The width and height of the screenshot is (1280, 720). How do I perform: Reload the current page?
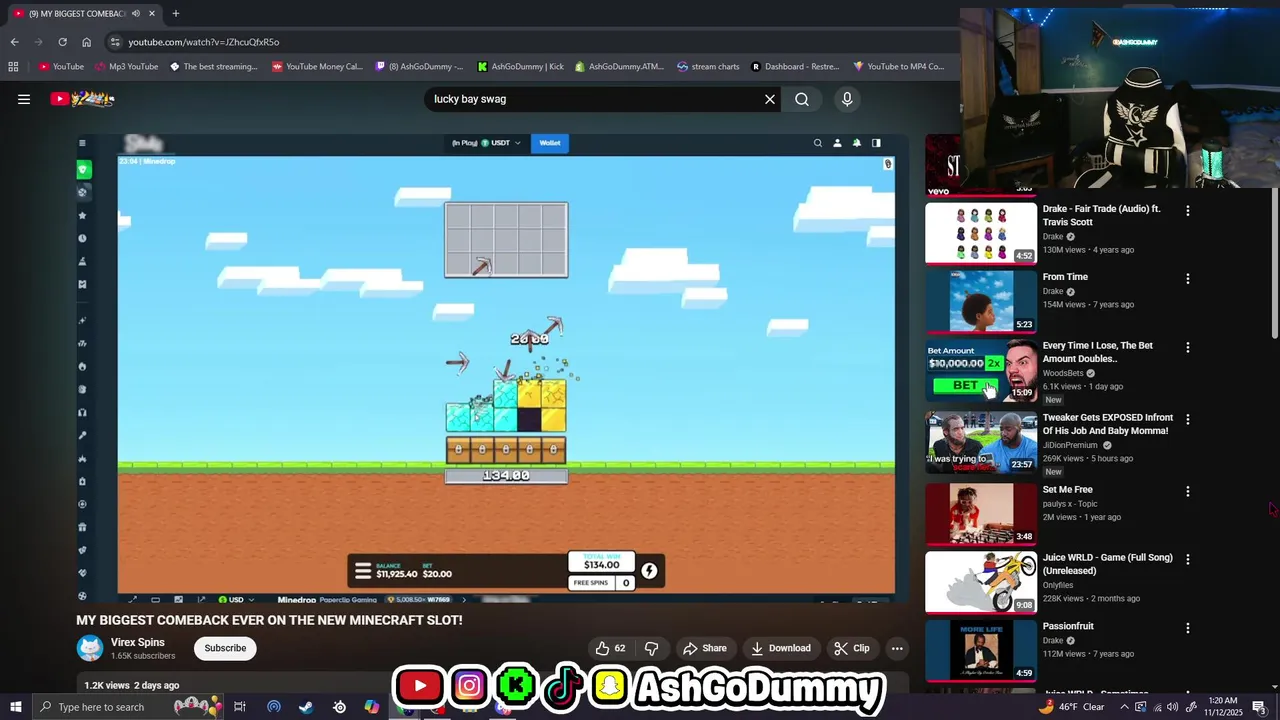point(62,42)
